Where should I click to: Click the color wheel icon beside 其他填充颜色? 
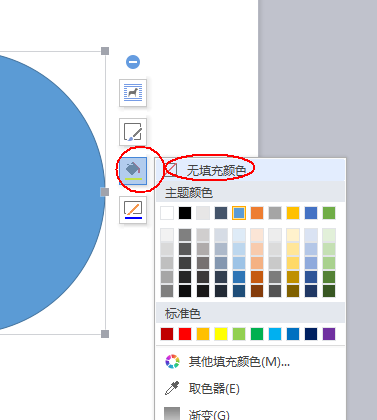click(172, 362)
